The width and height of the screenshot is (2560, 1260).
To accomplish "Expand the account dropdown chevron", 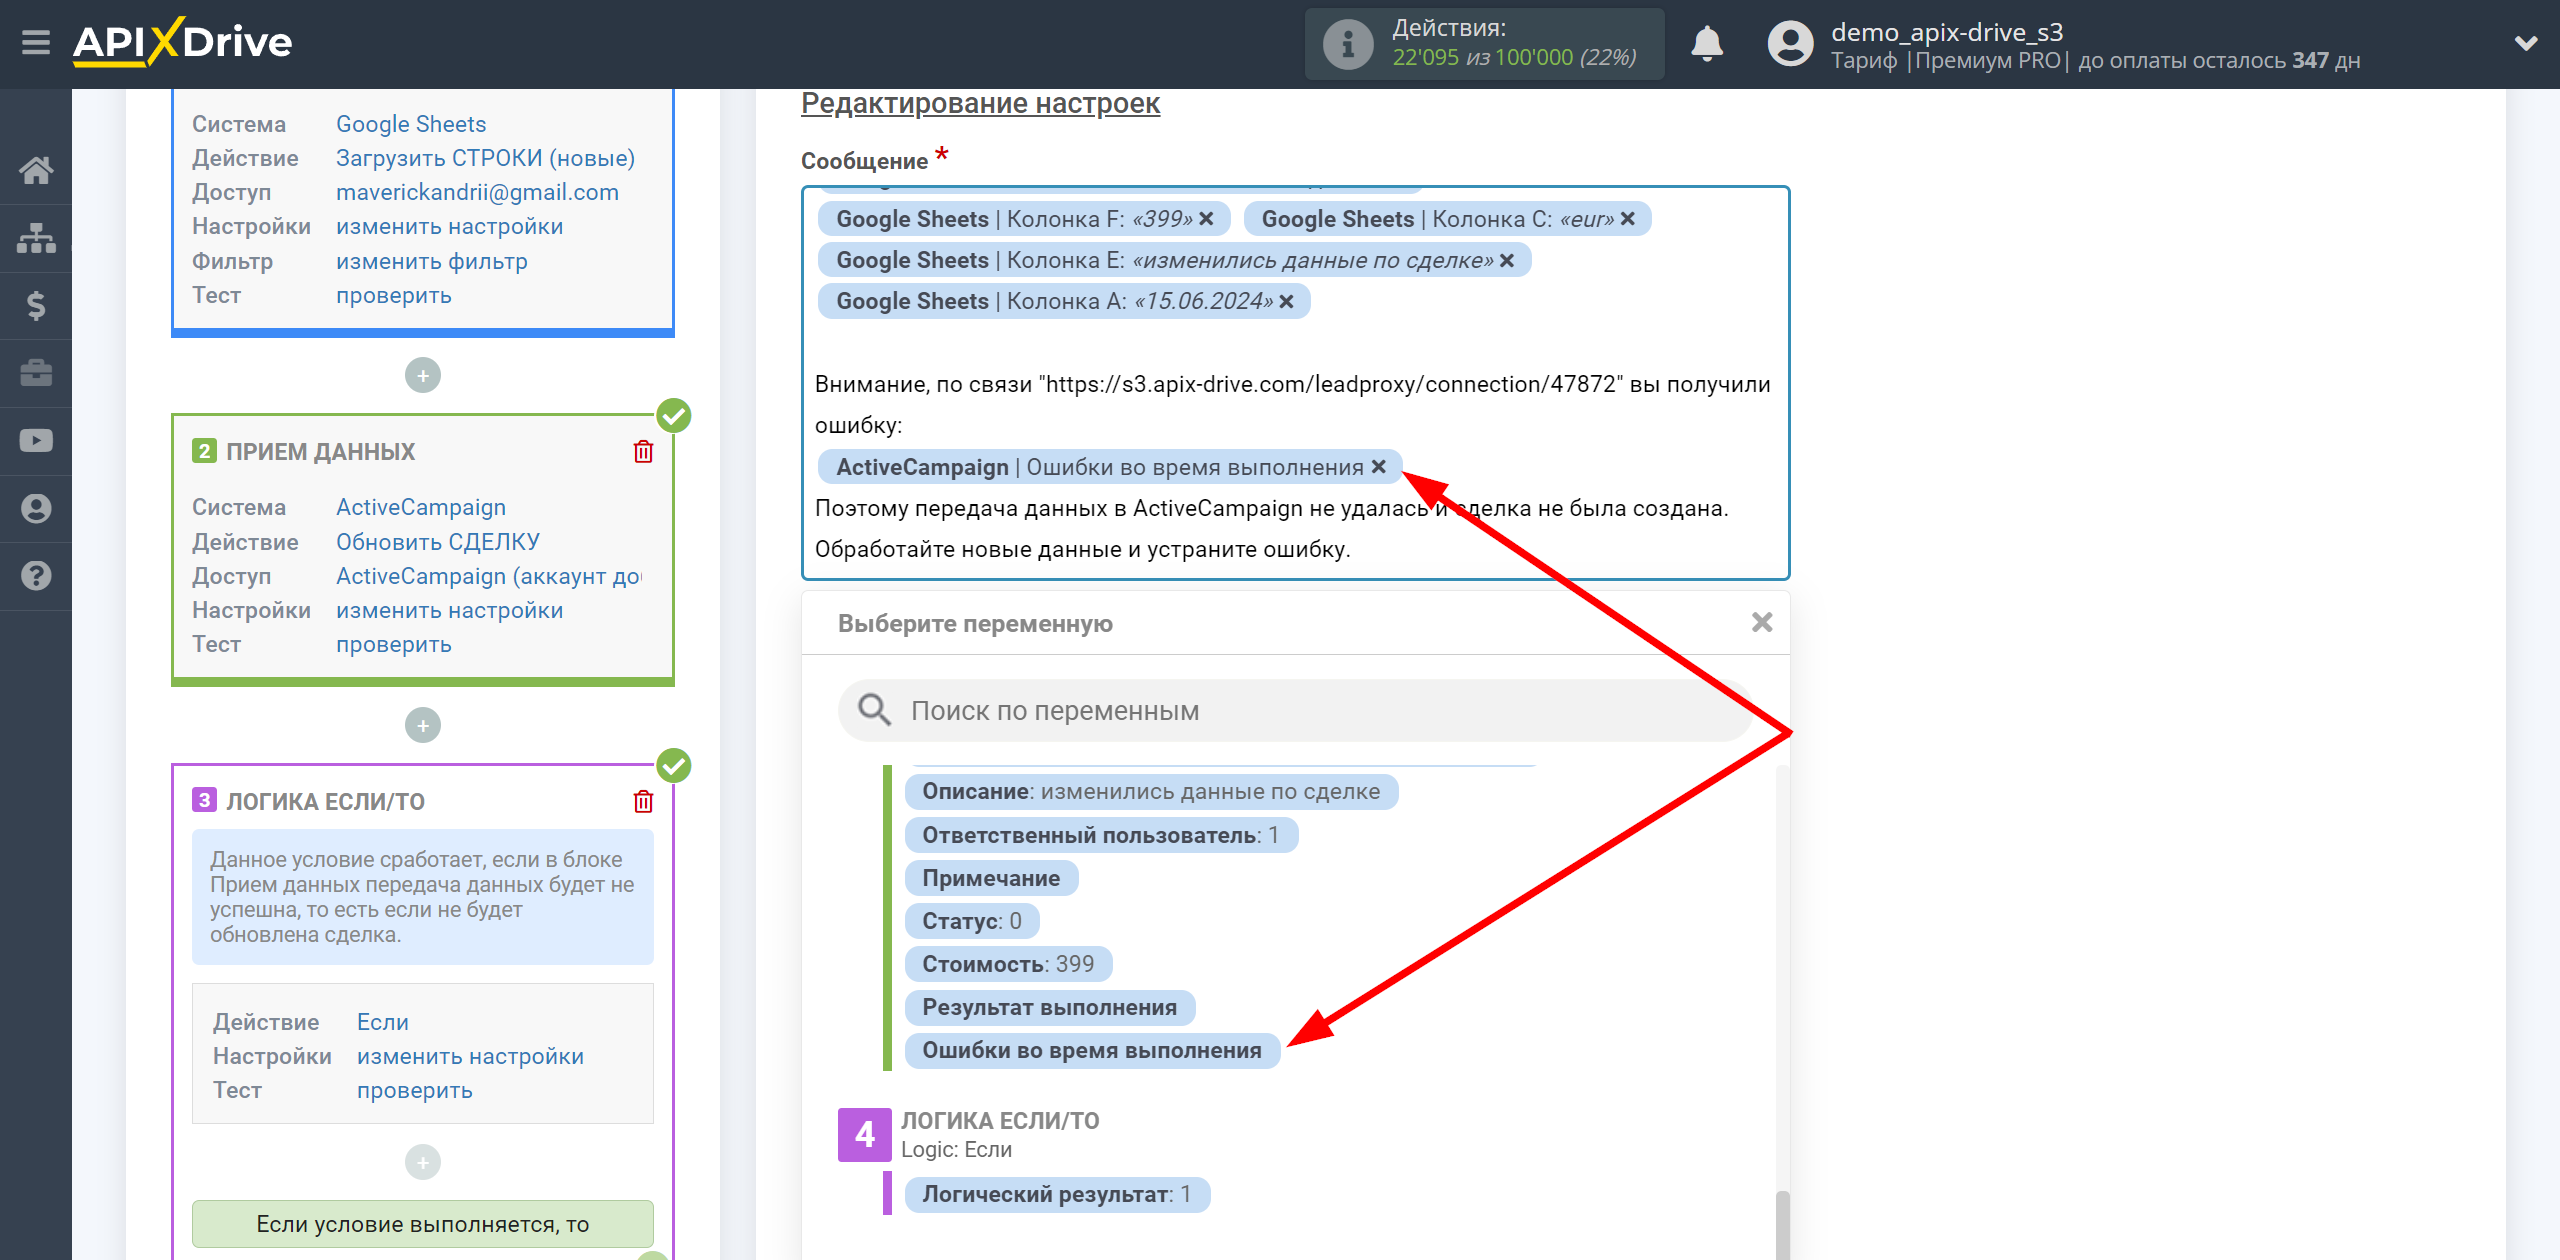I will [x=2526, y=43].
